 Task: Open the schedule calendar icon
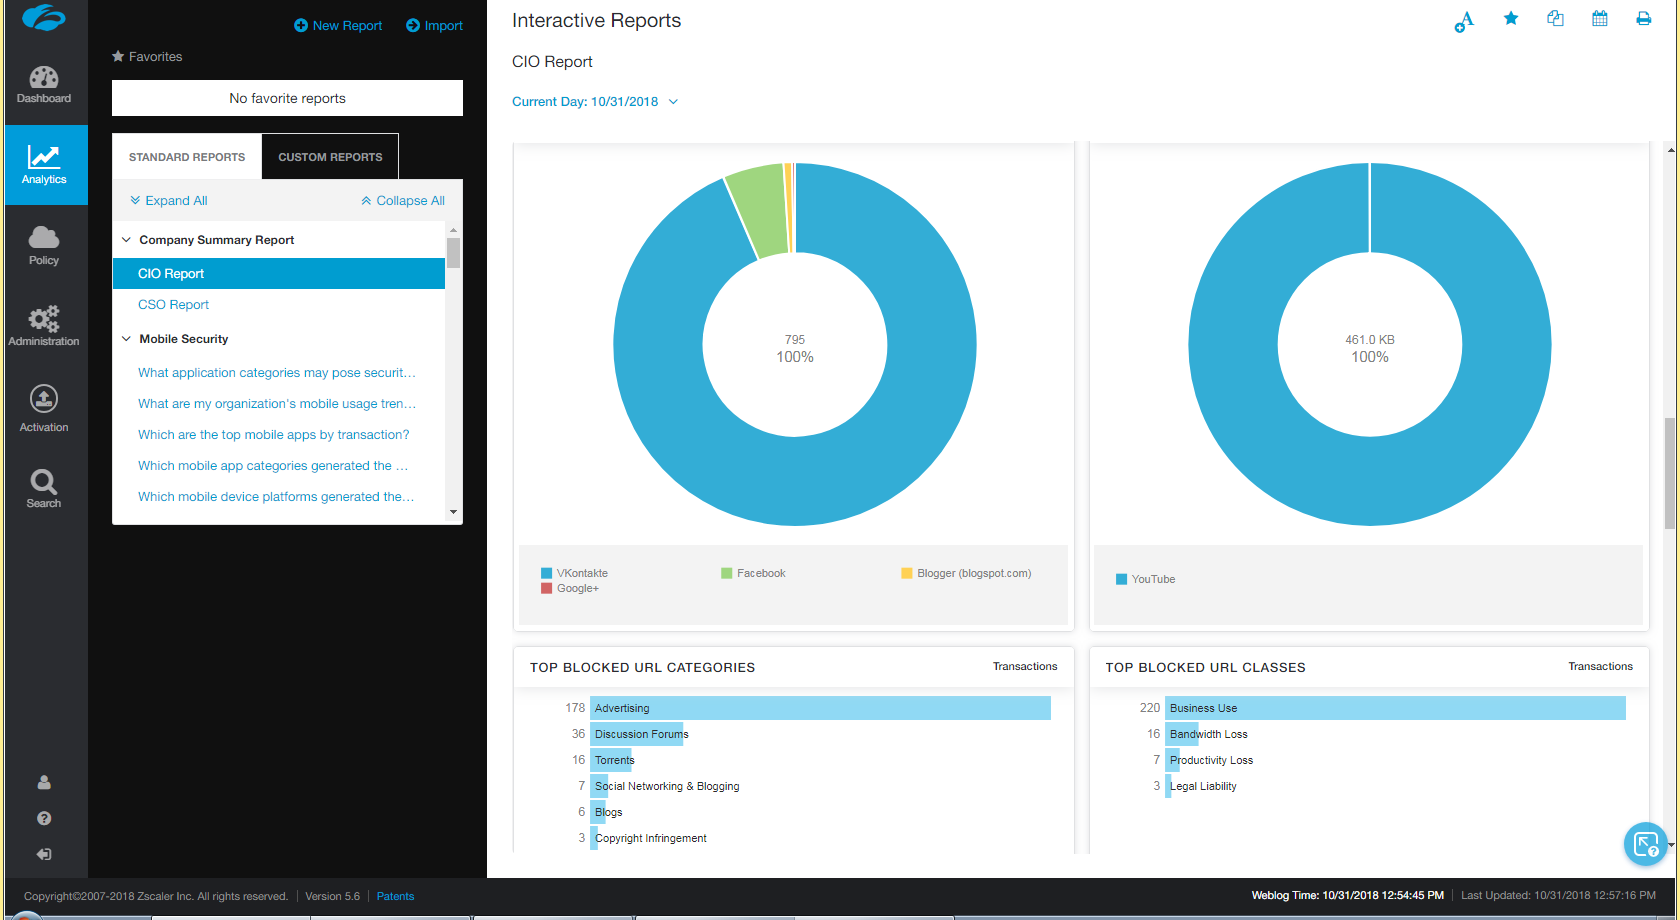click(x=1600, y=18)
